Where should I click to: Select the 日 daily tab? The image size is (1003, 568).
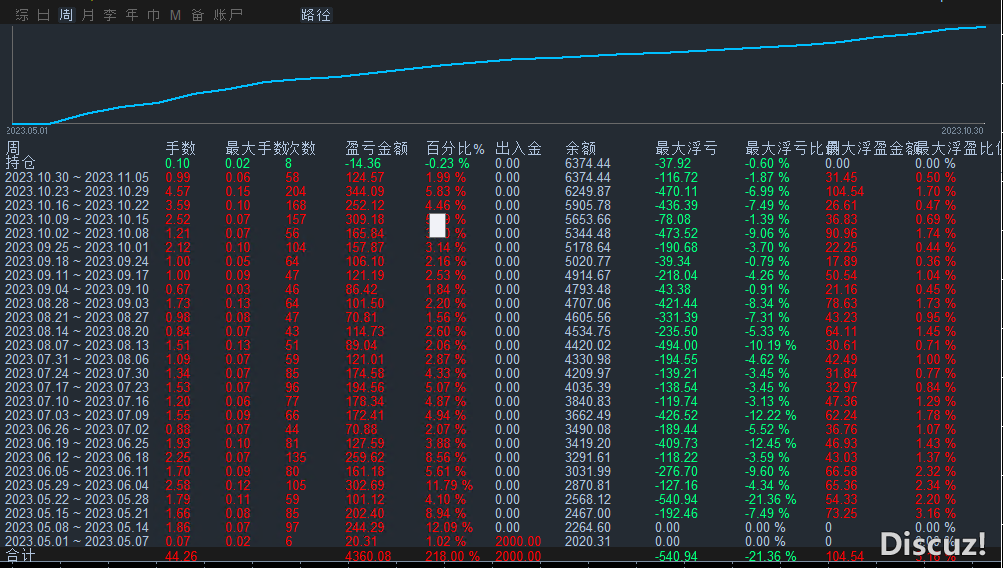[x=43, y=15]
